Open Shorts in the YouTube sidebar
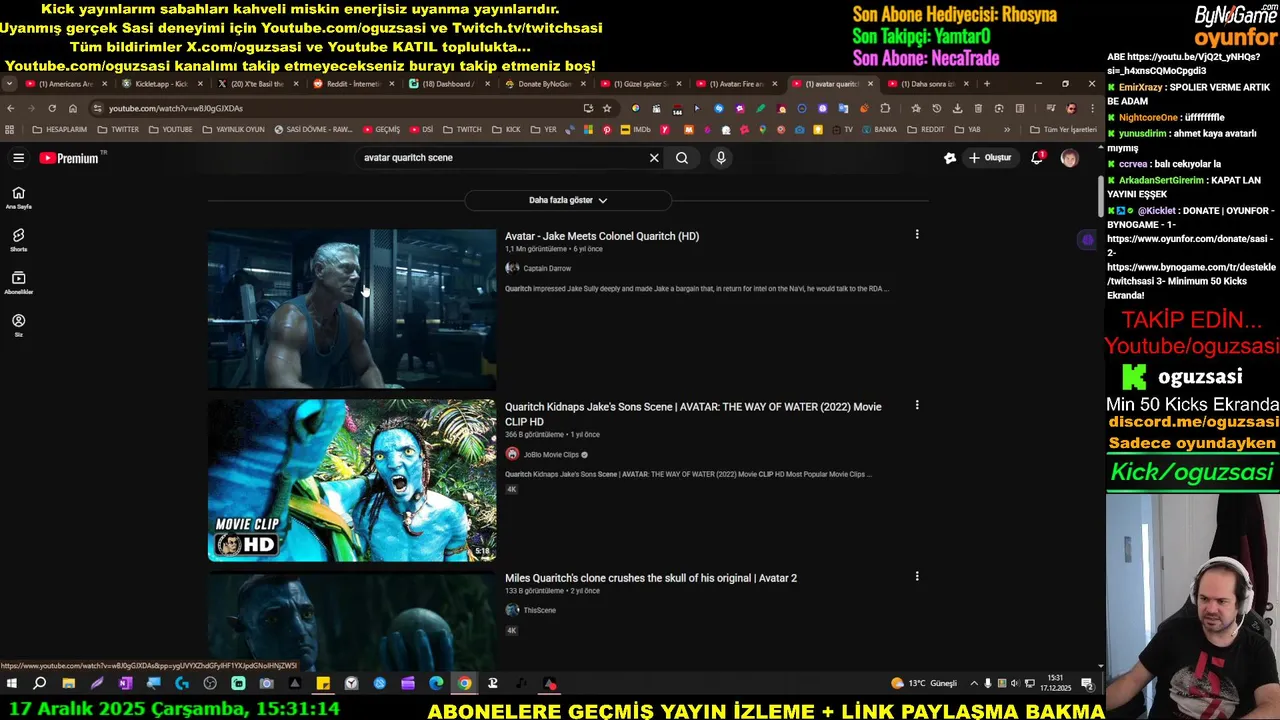 18,240
